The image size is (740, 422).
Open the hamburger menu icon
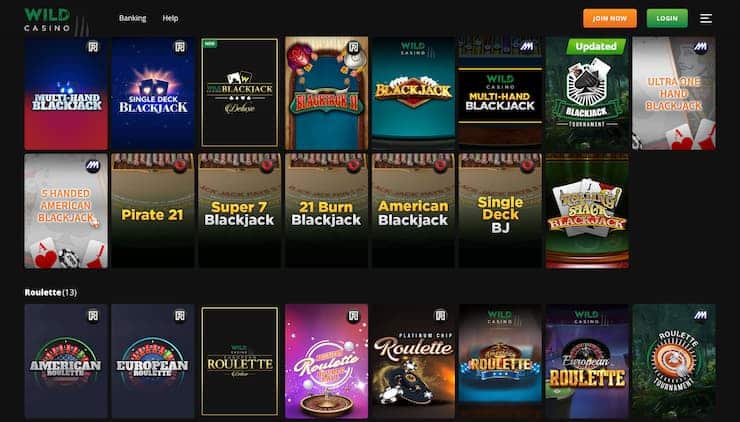[706, 18]
